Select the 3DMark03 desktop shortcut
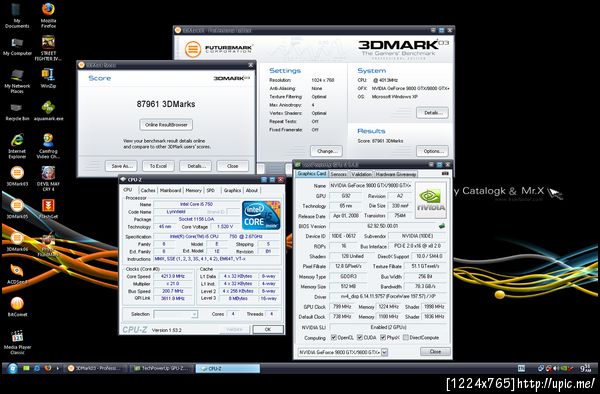This screenshot has width=600, height=394. click(17, 177)
